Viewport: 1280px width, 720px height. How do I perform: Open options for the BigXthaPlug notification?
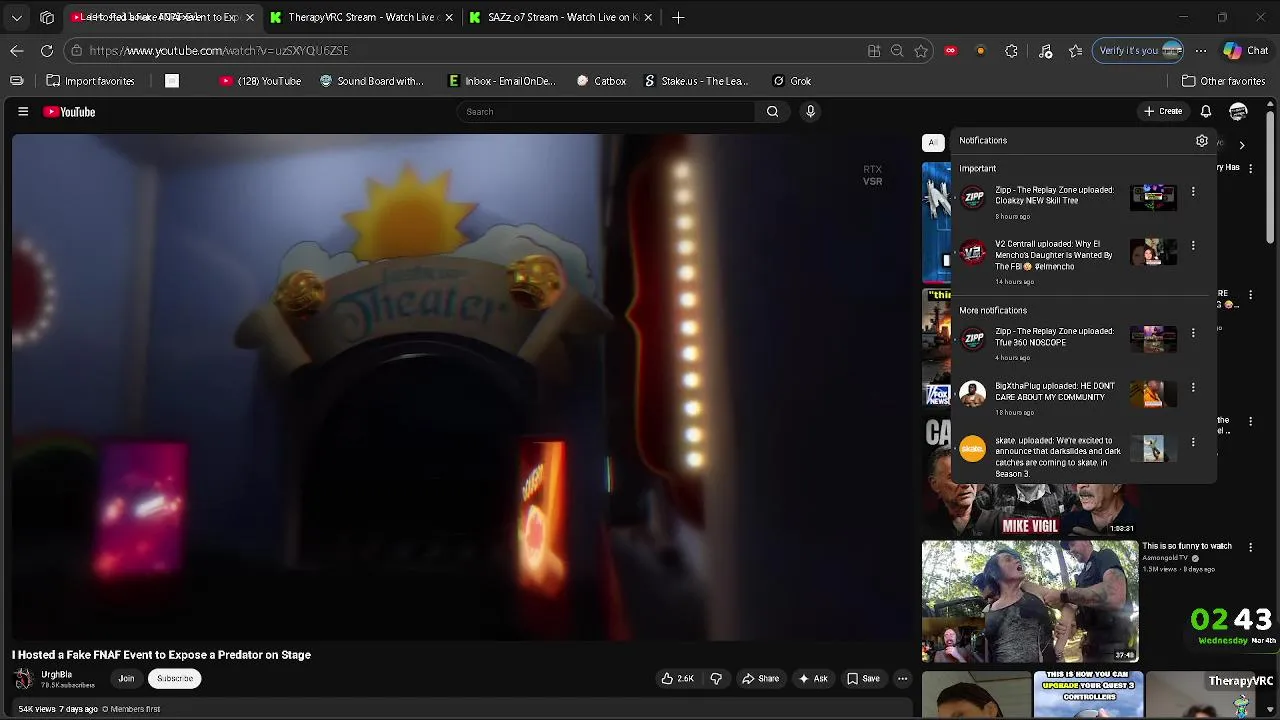[x=1193, y=387]
